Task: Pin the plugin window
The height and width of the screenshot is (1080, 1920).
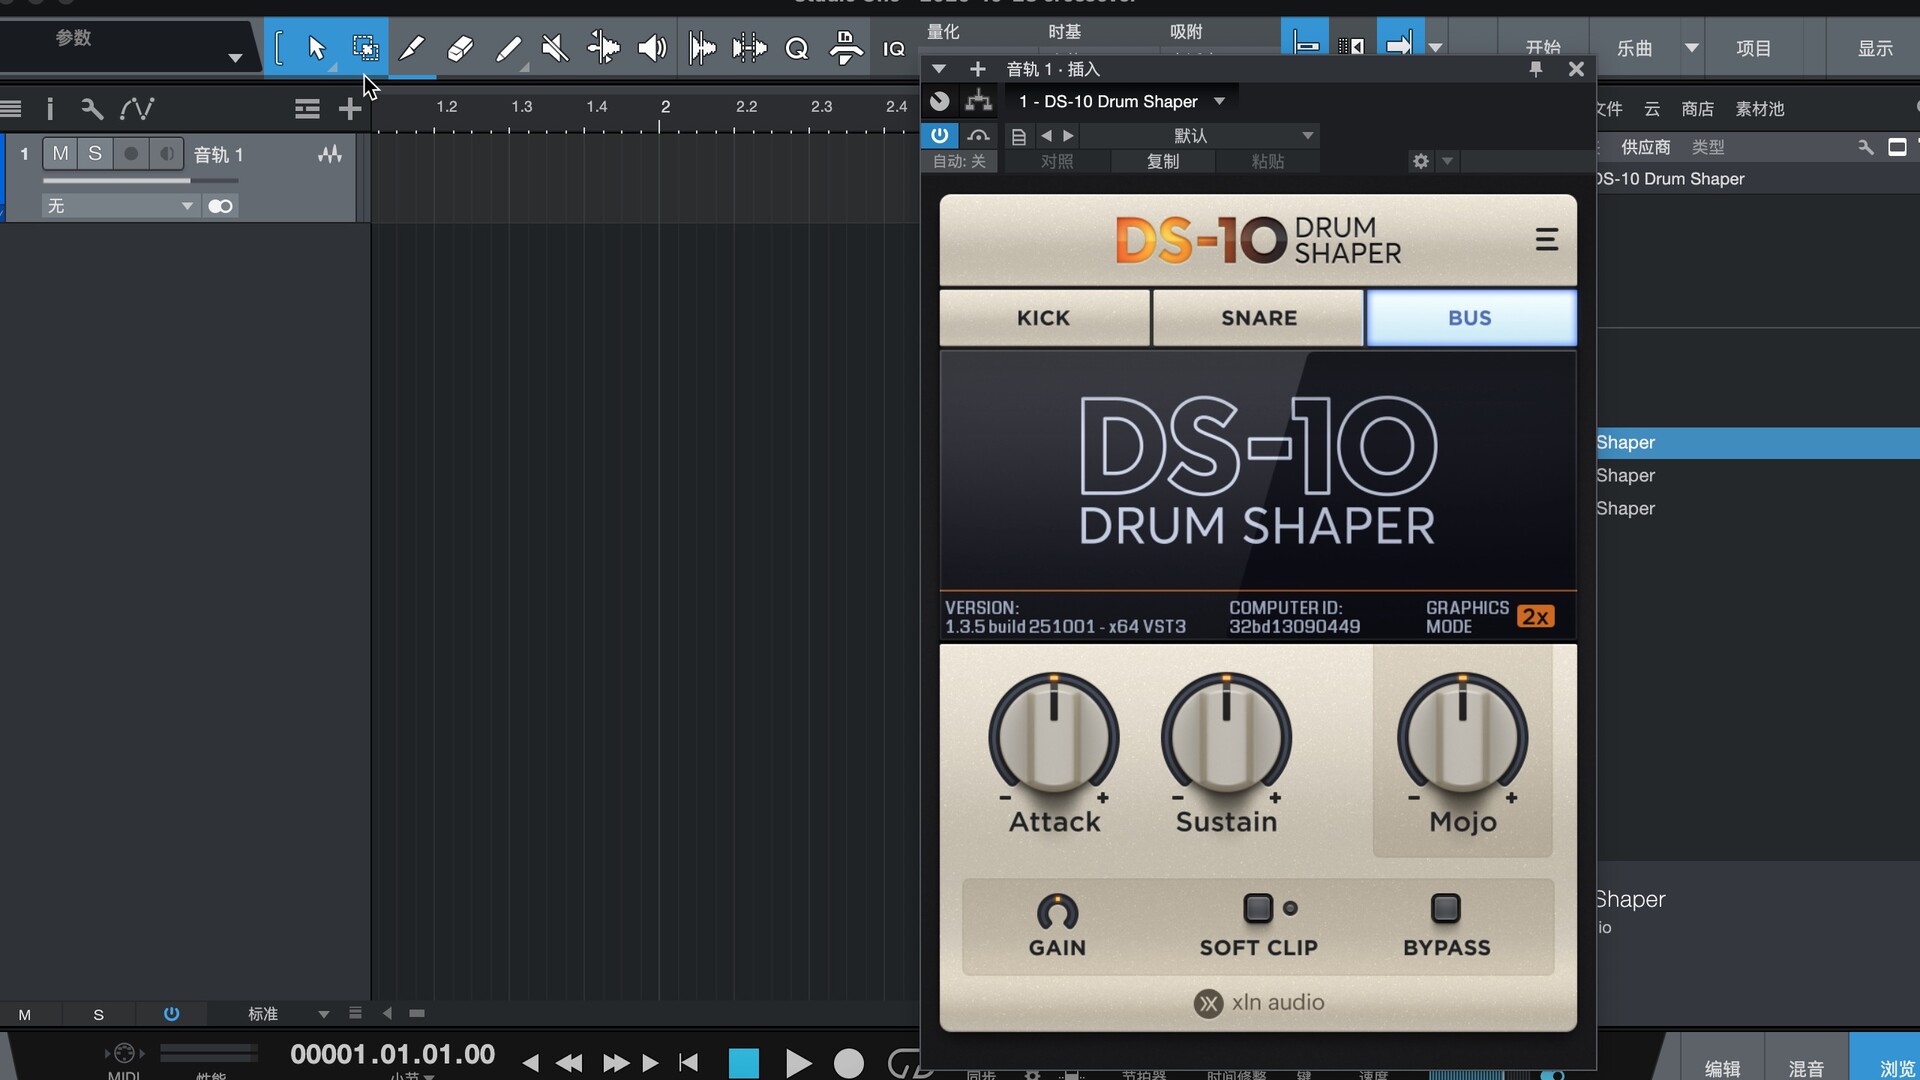Action: coord(1536,69)
